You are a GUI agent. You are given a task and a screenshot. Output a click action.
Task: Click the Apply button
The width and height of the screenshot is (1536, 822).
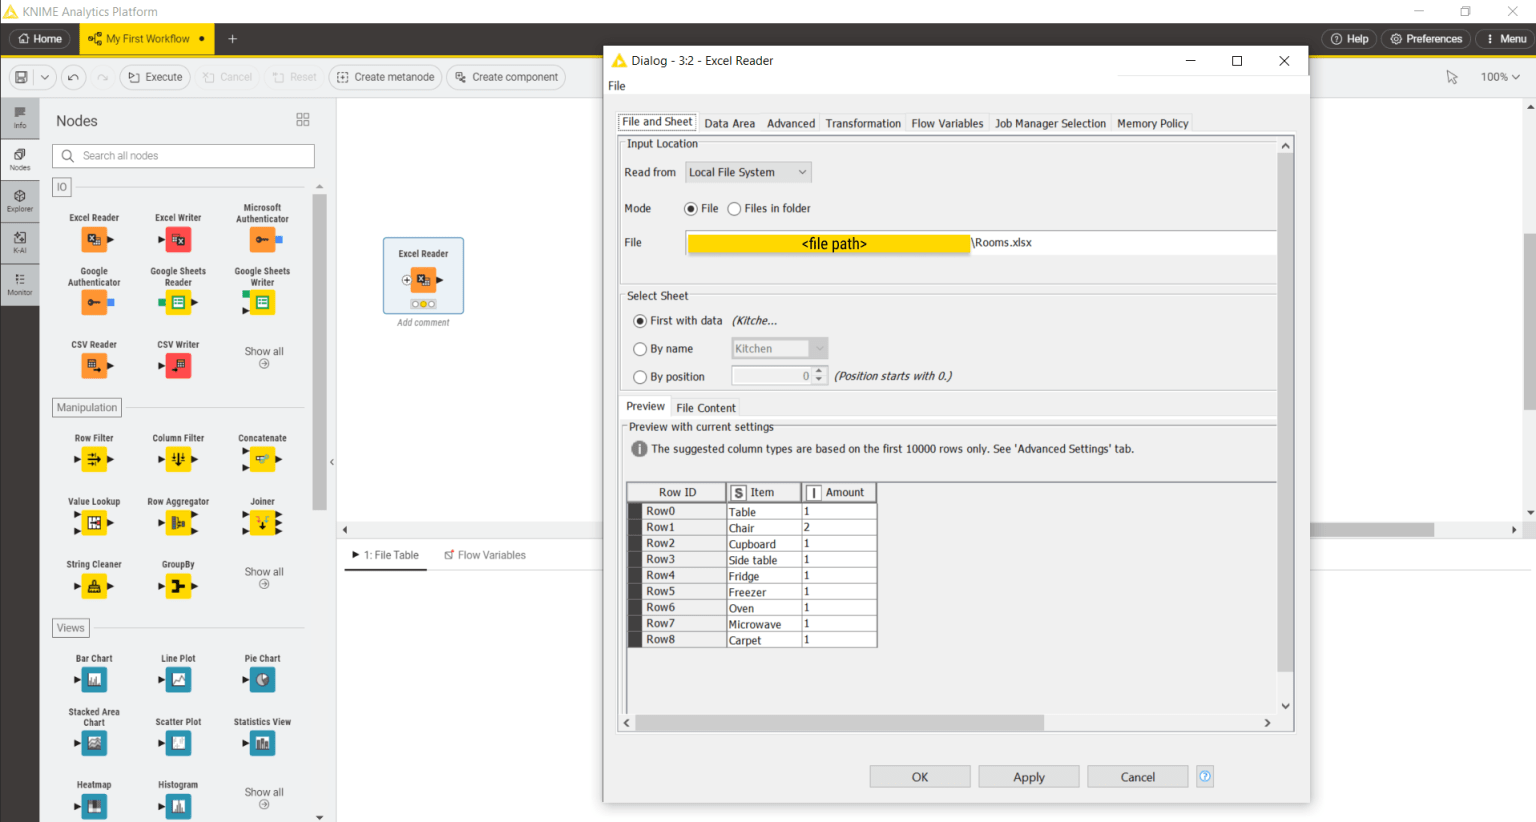(x=1029, y=777)
